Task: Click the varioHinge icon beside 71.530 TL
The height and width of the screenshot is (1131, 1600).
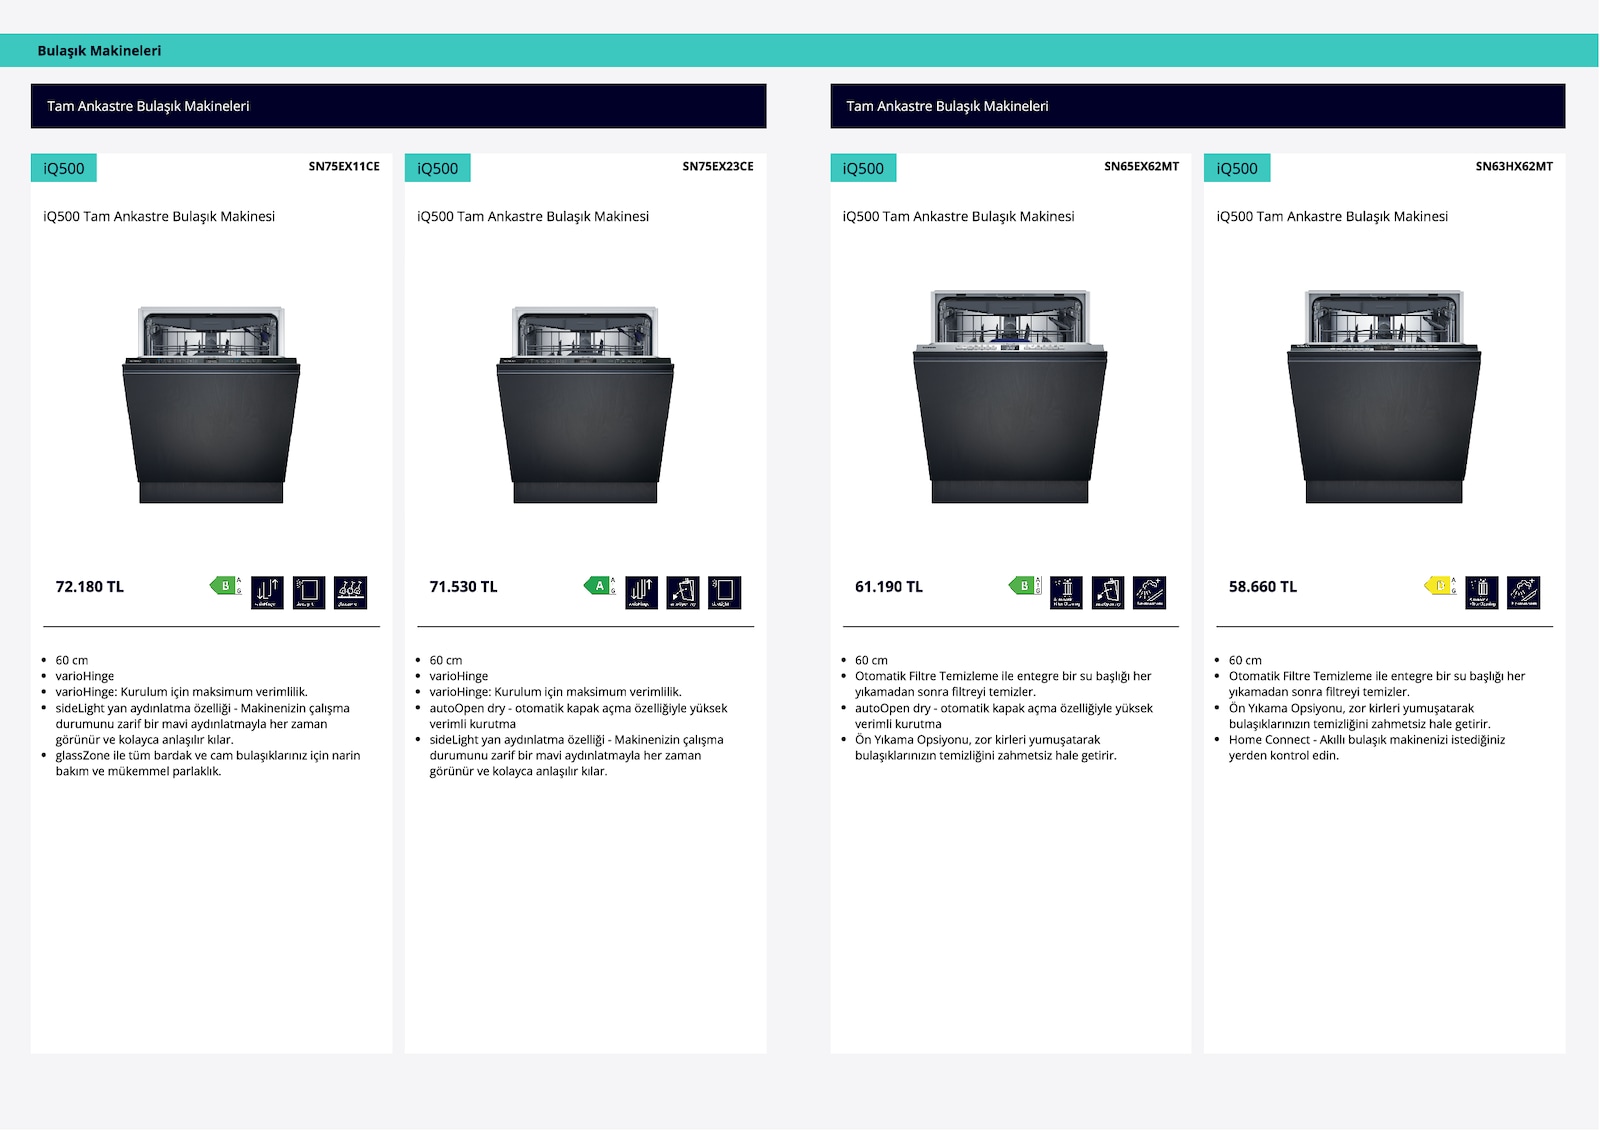Action: click(642, 592)
